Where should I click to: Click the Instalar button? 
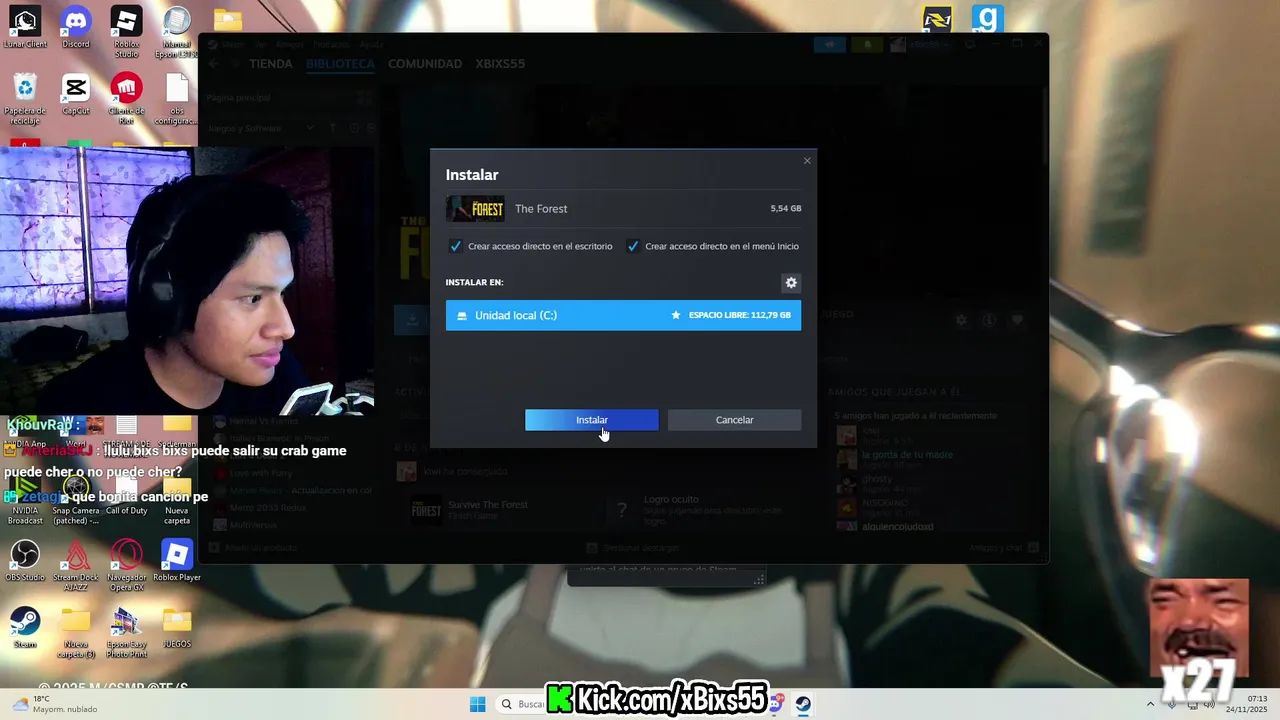coord(592,420)
